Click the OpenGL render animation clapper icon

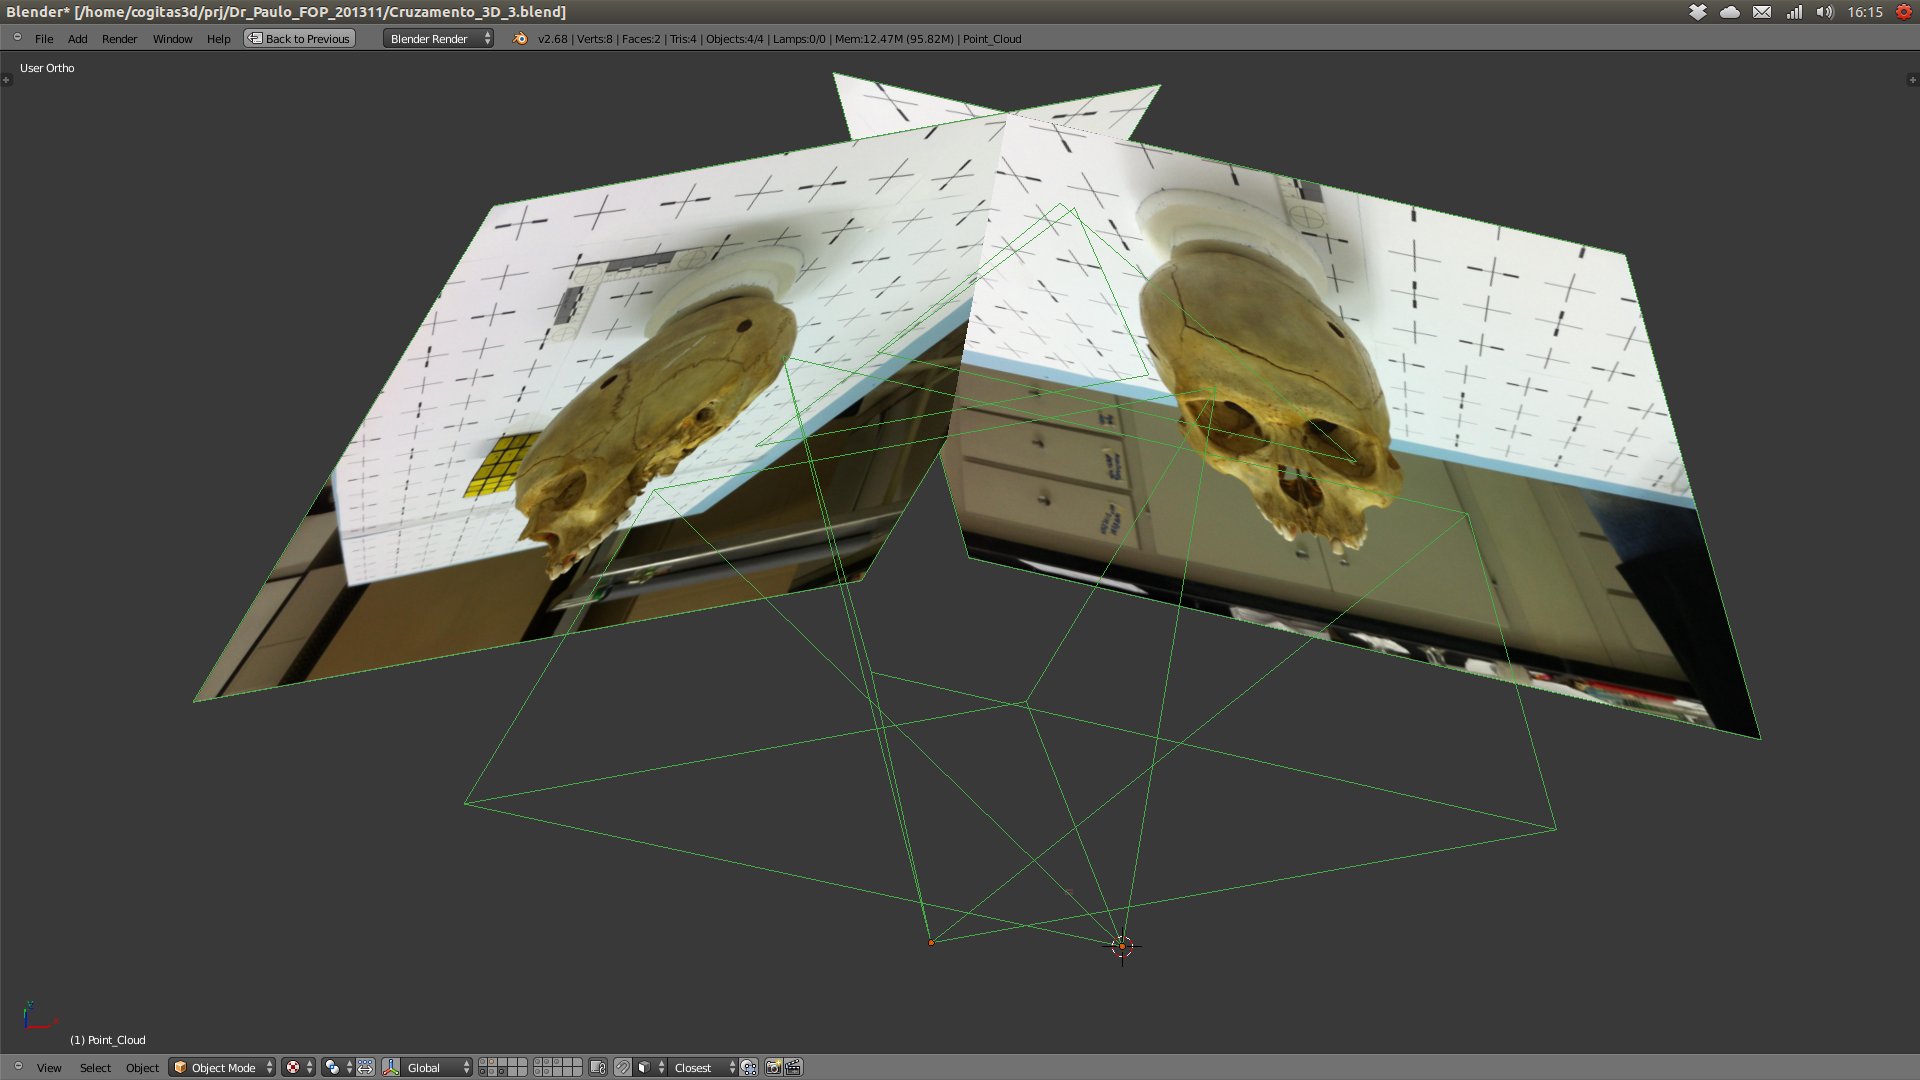click(x=793, y=1067)
